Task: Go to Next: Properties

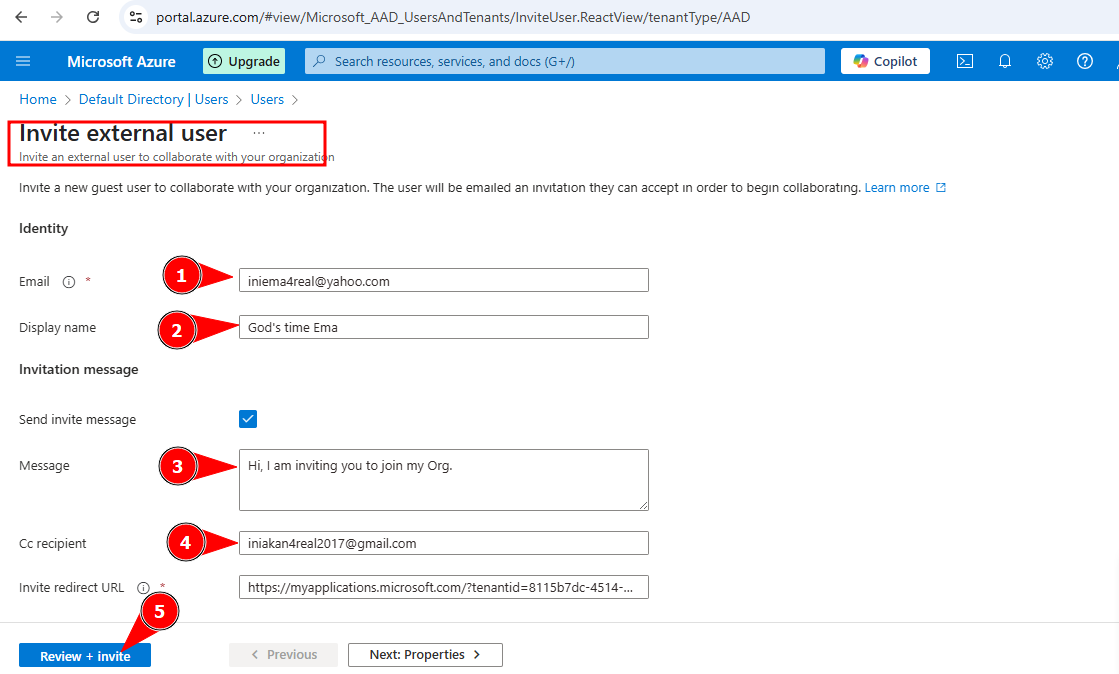Action: pyautogui.click(x=425, y=655)
